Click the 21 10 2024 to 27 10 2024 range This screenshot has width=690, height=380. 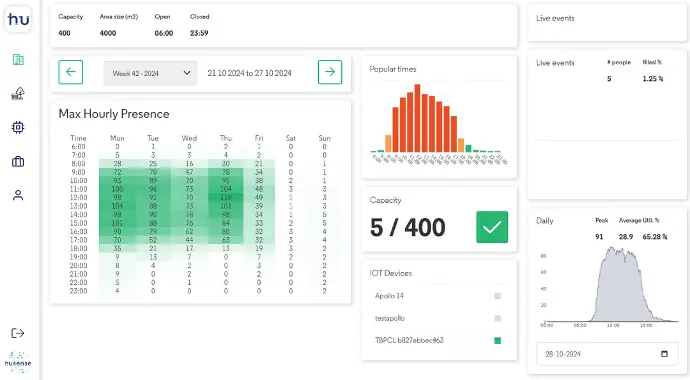tap(250, 73)
